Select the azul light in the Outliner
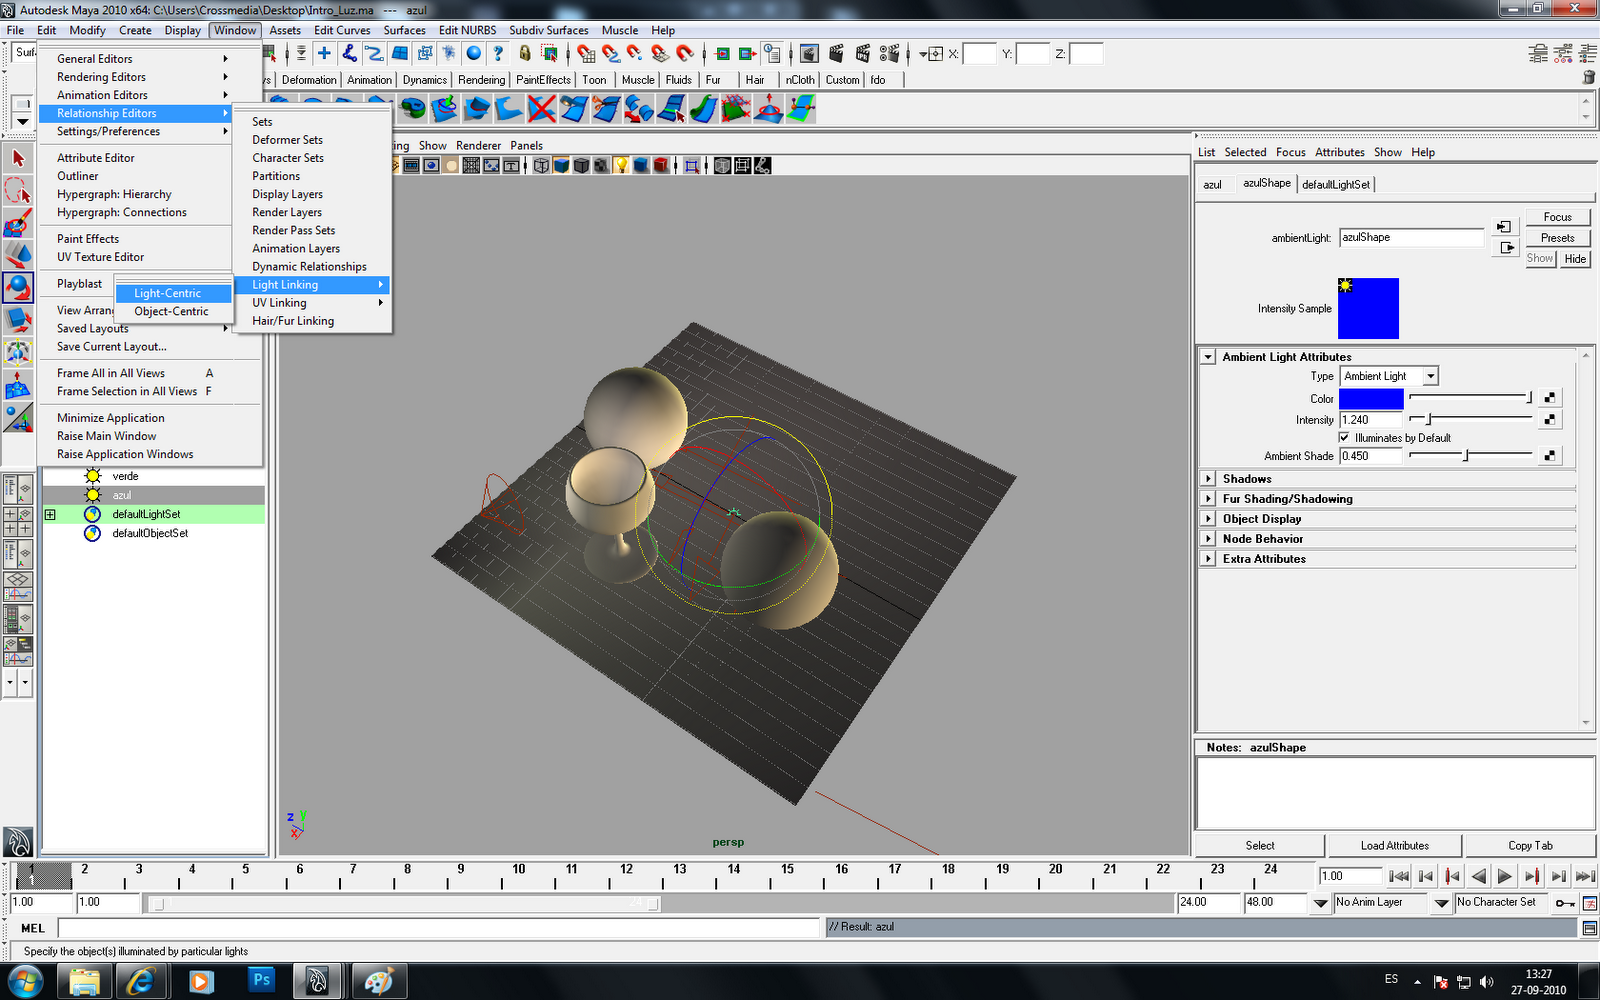 pyautogui.click(x=122, y=495)
